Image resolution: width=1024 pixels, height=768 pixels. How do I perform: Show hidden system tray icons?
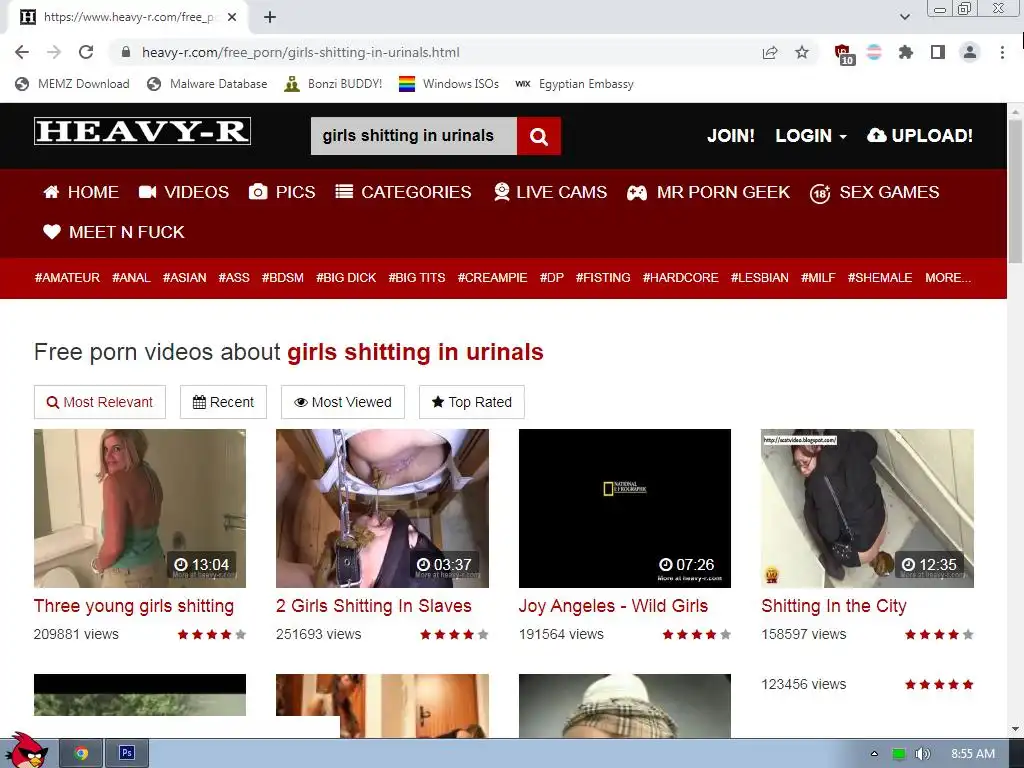[x=874, y=754]
